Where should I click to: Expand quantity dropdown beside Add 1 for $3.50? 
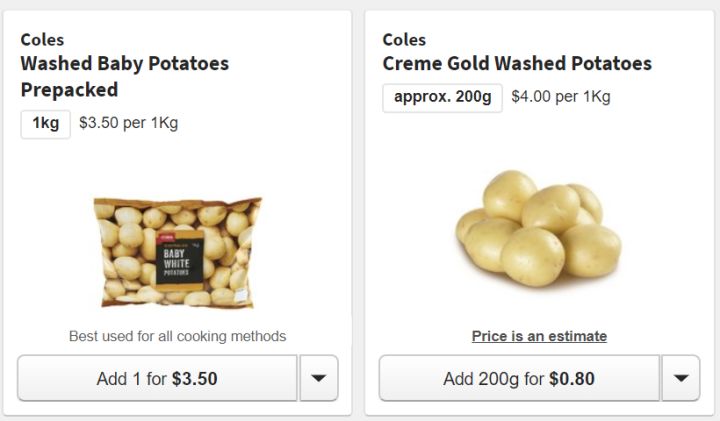pyautogui.click(x=319, y=378)
